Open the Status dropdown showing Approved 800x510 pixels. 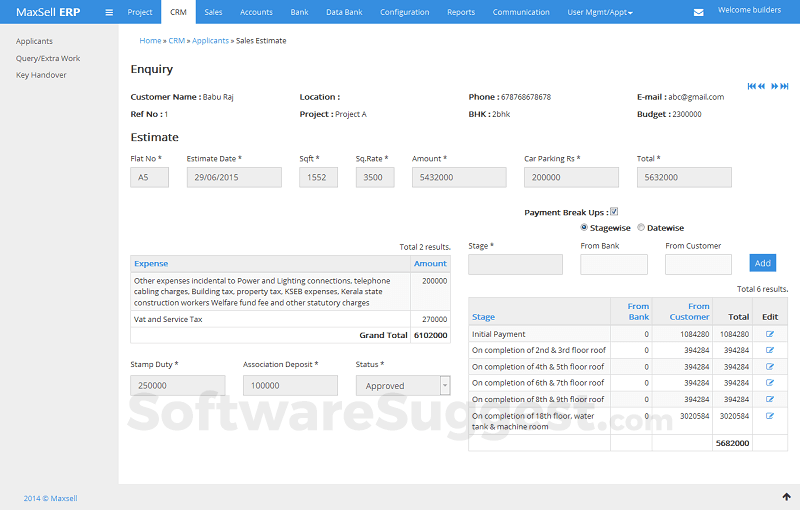point(403,386)
